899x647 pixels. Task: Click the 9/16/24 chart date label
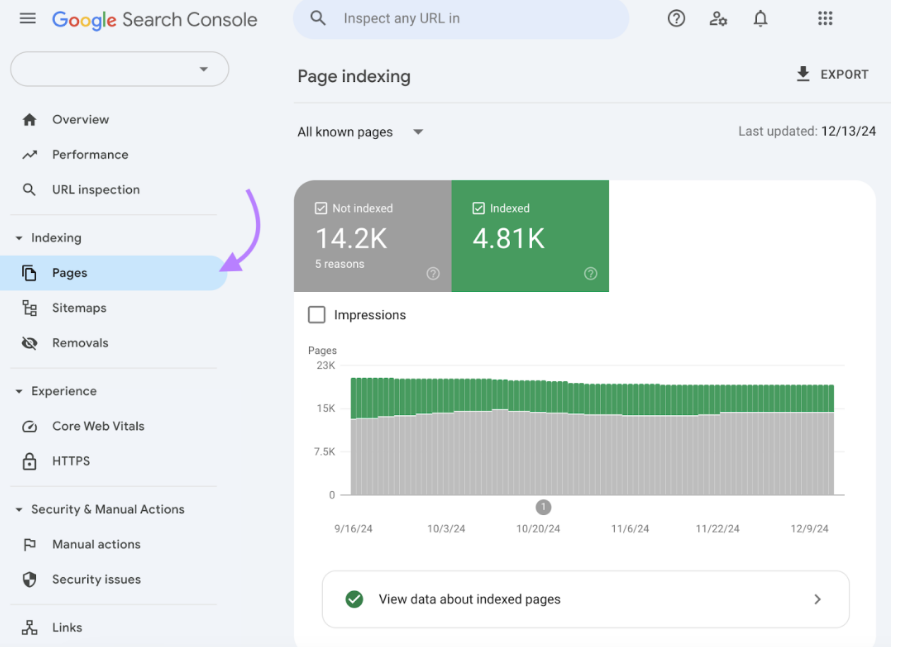pyautogui.click(x=353, y=529)
